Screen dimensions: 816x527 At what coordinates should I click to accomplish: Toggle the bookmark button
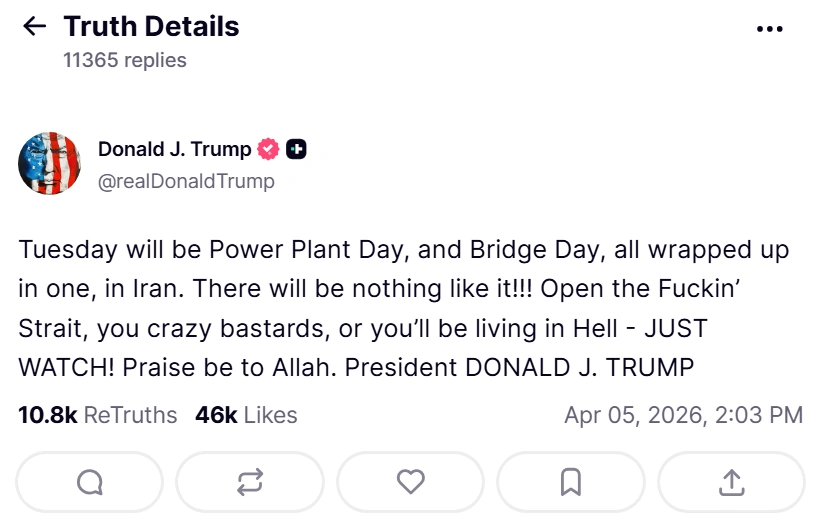570,483
